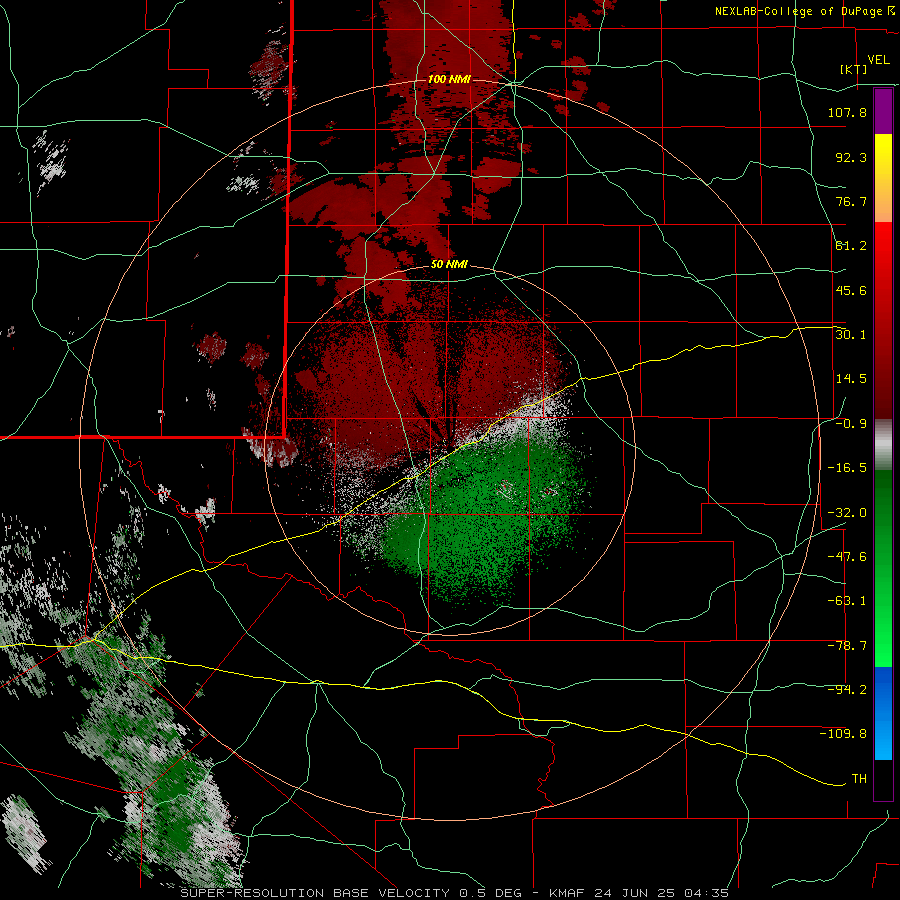
Task: Click the Super-Resolution Base Velocity caption
Action: click(x=455, y=893)
